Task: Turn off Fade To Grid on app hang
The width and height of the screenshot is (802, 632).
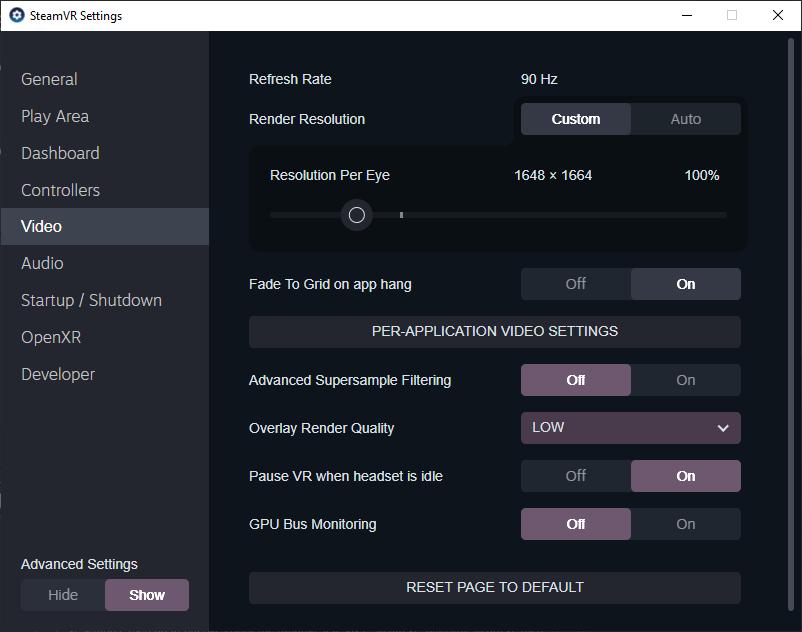Action: coord(576,284)
